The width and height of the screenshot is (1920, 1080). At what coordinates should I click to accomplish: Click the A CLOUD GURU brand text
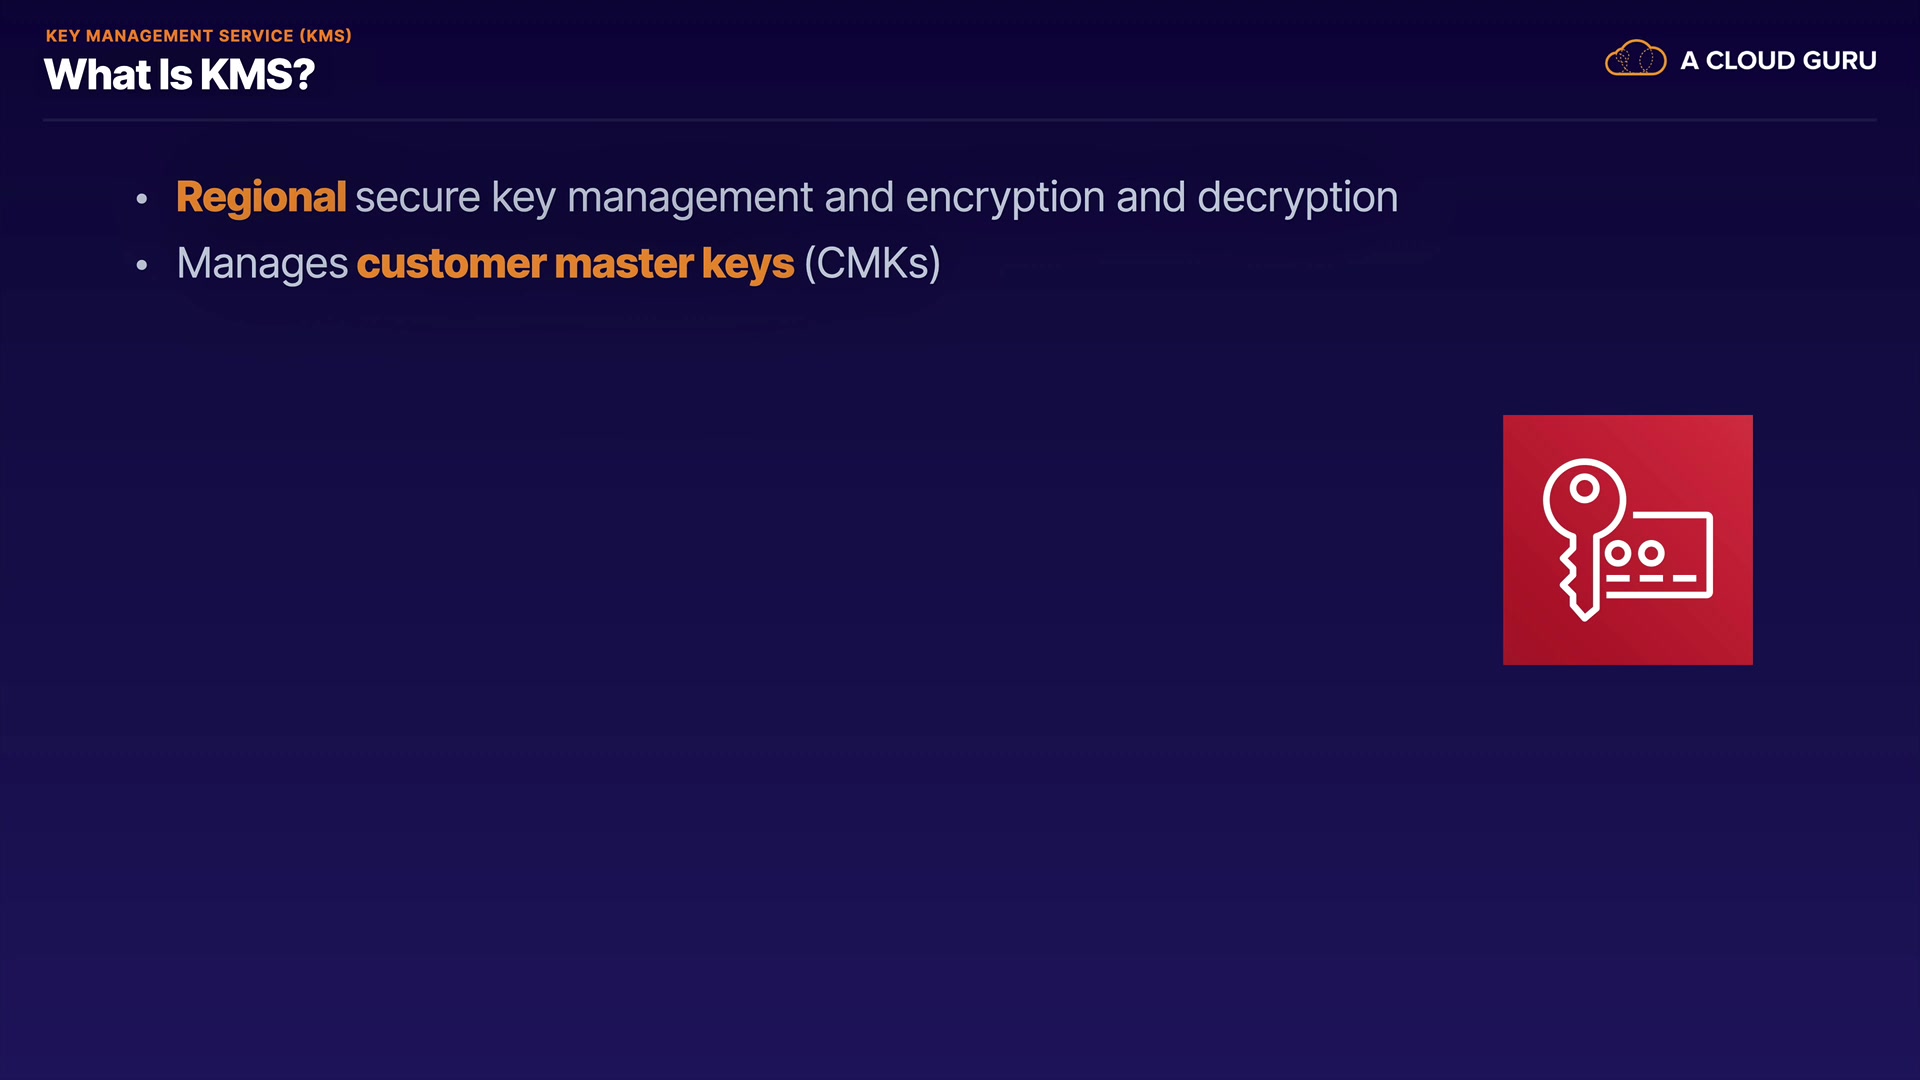(x=1777, y=61)
